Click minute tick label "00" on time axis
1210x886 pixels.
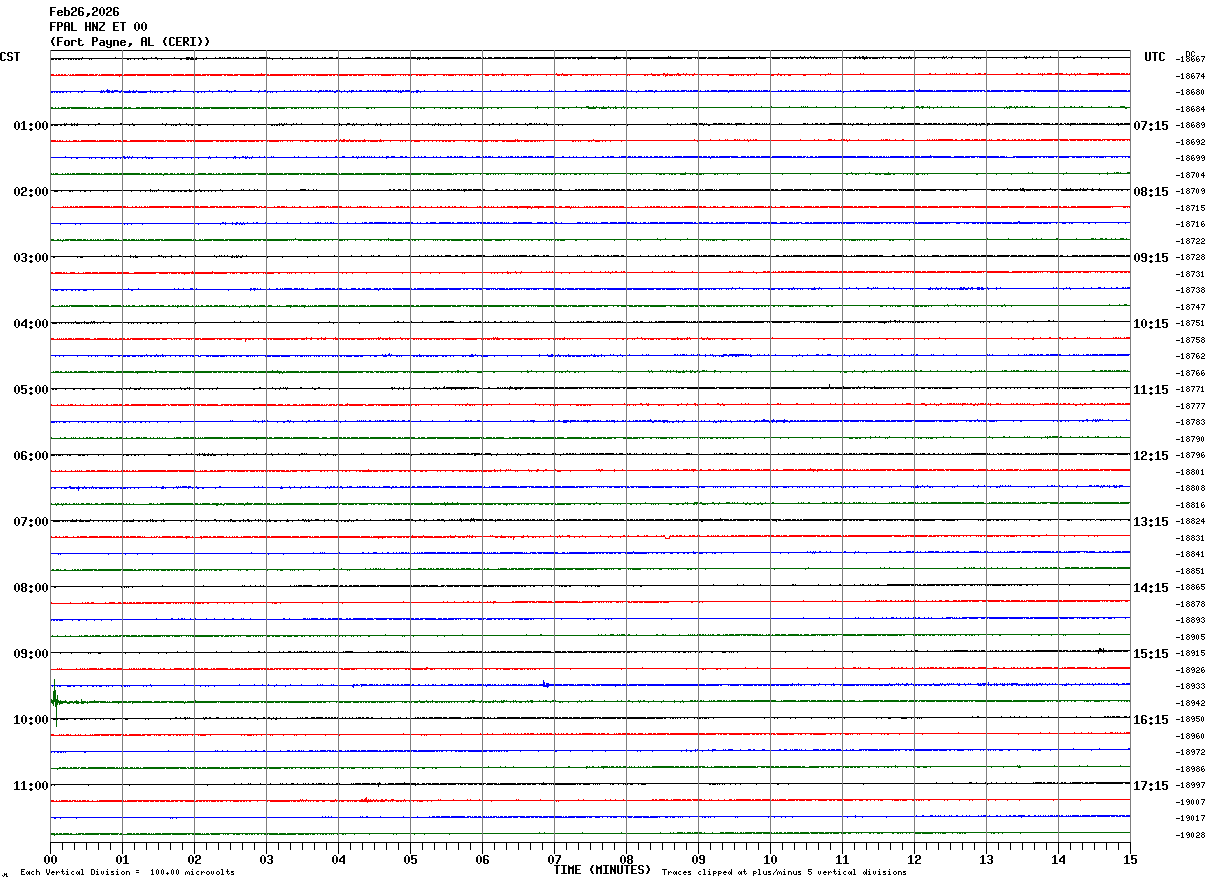(50, 859)
